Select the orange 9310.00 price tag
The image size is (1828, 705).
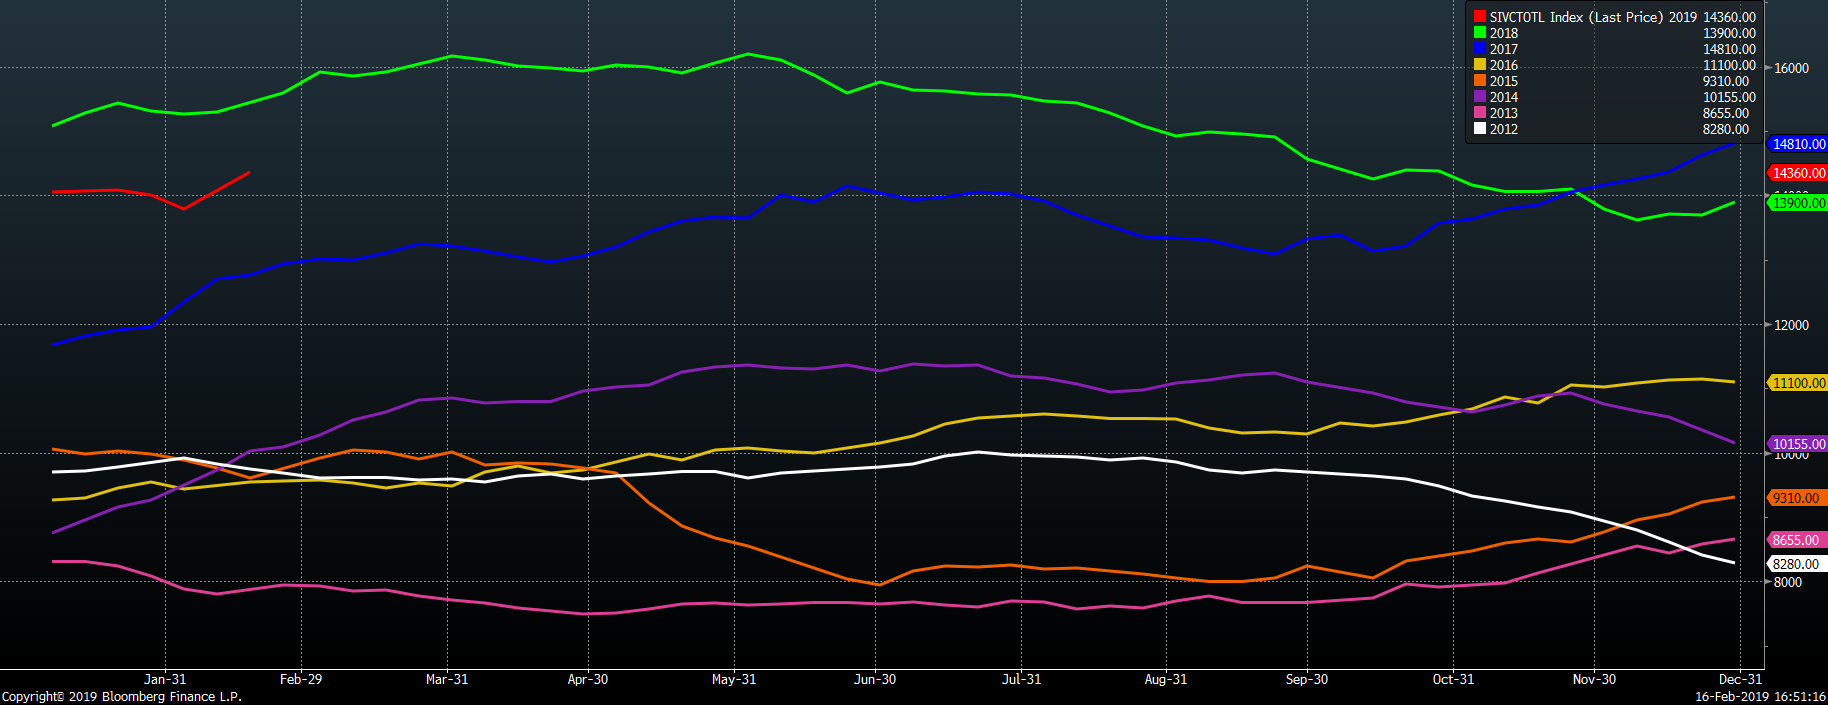pyautogui.click(x=1796, y=498)
